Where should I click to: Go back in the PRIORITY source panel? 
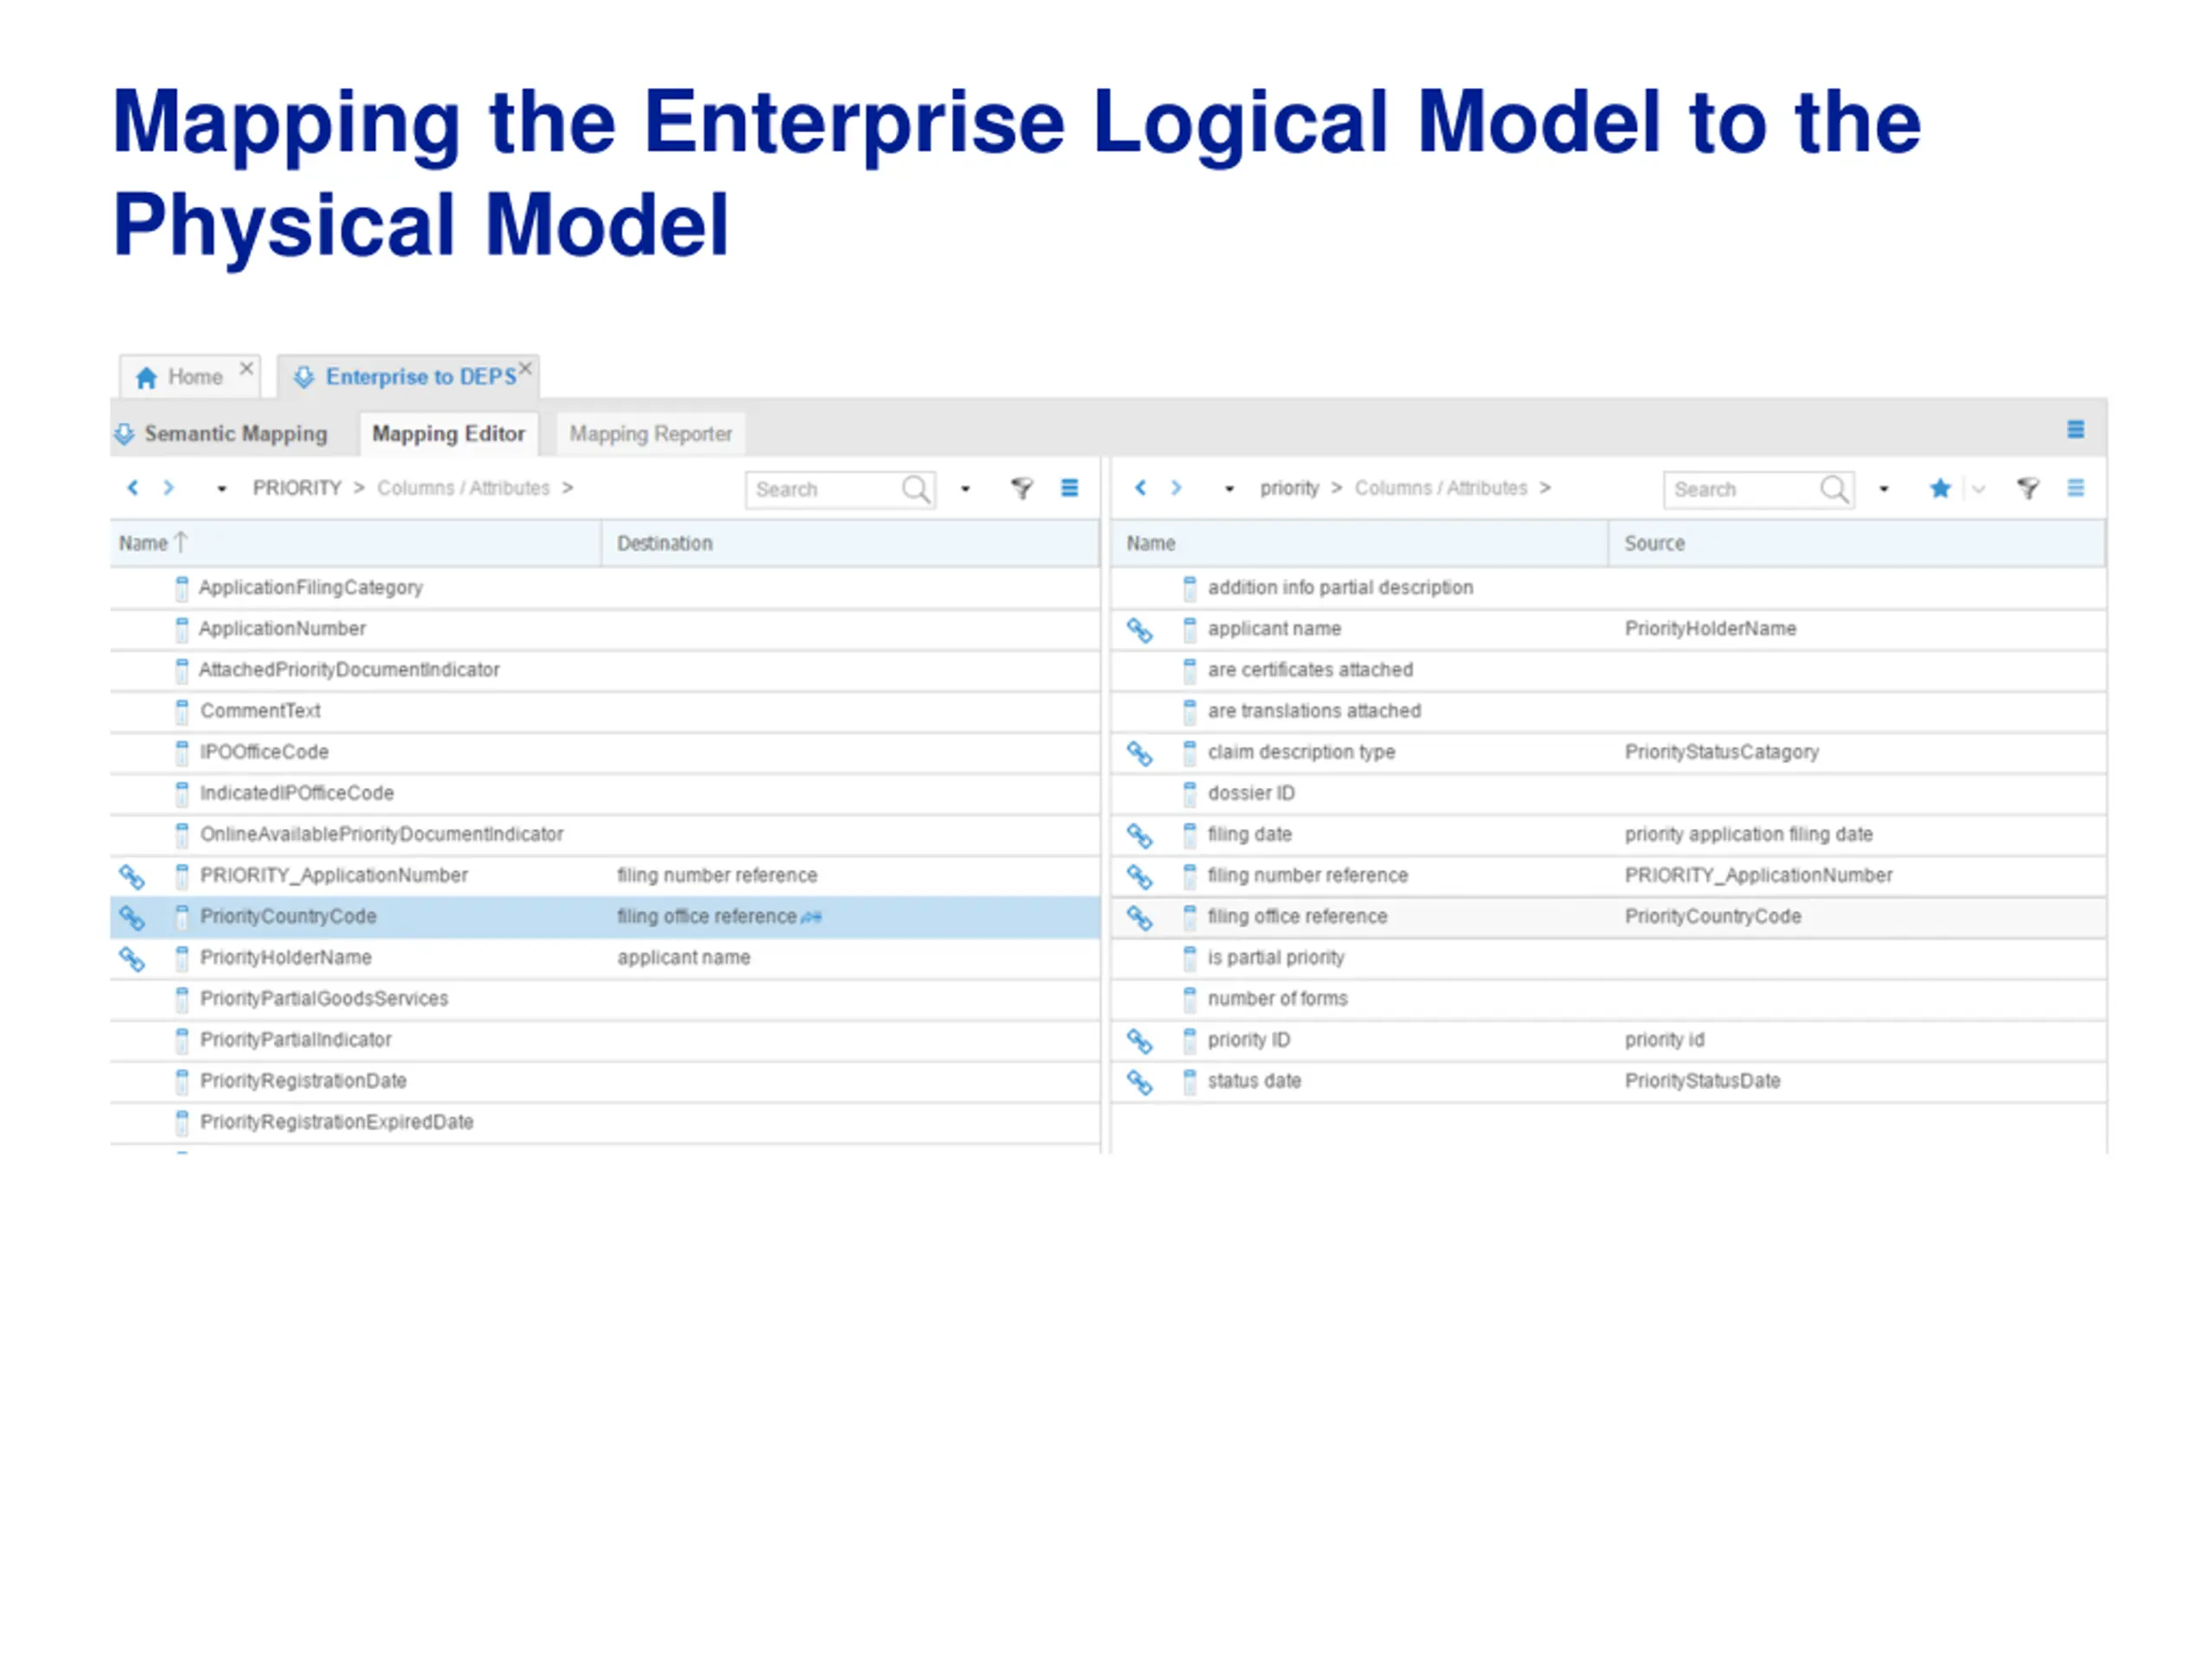tap(132, 487)
